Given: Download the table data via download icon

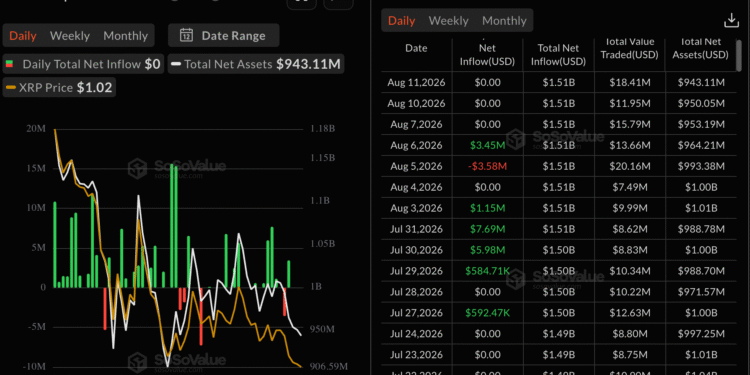Looking at the screenshot, I should click(x=731, y=21).
